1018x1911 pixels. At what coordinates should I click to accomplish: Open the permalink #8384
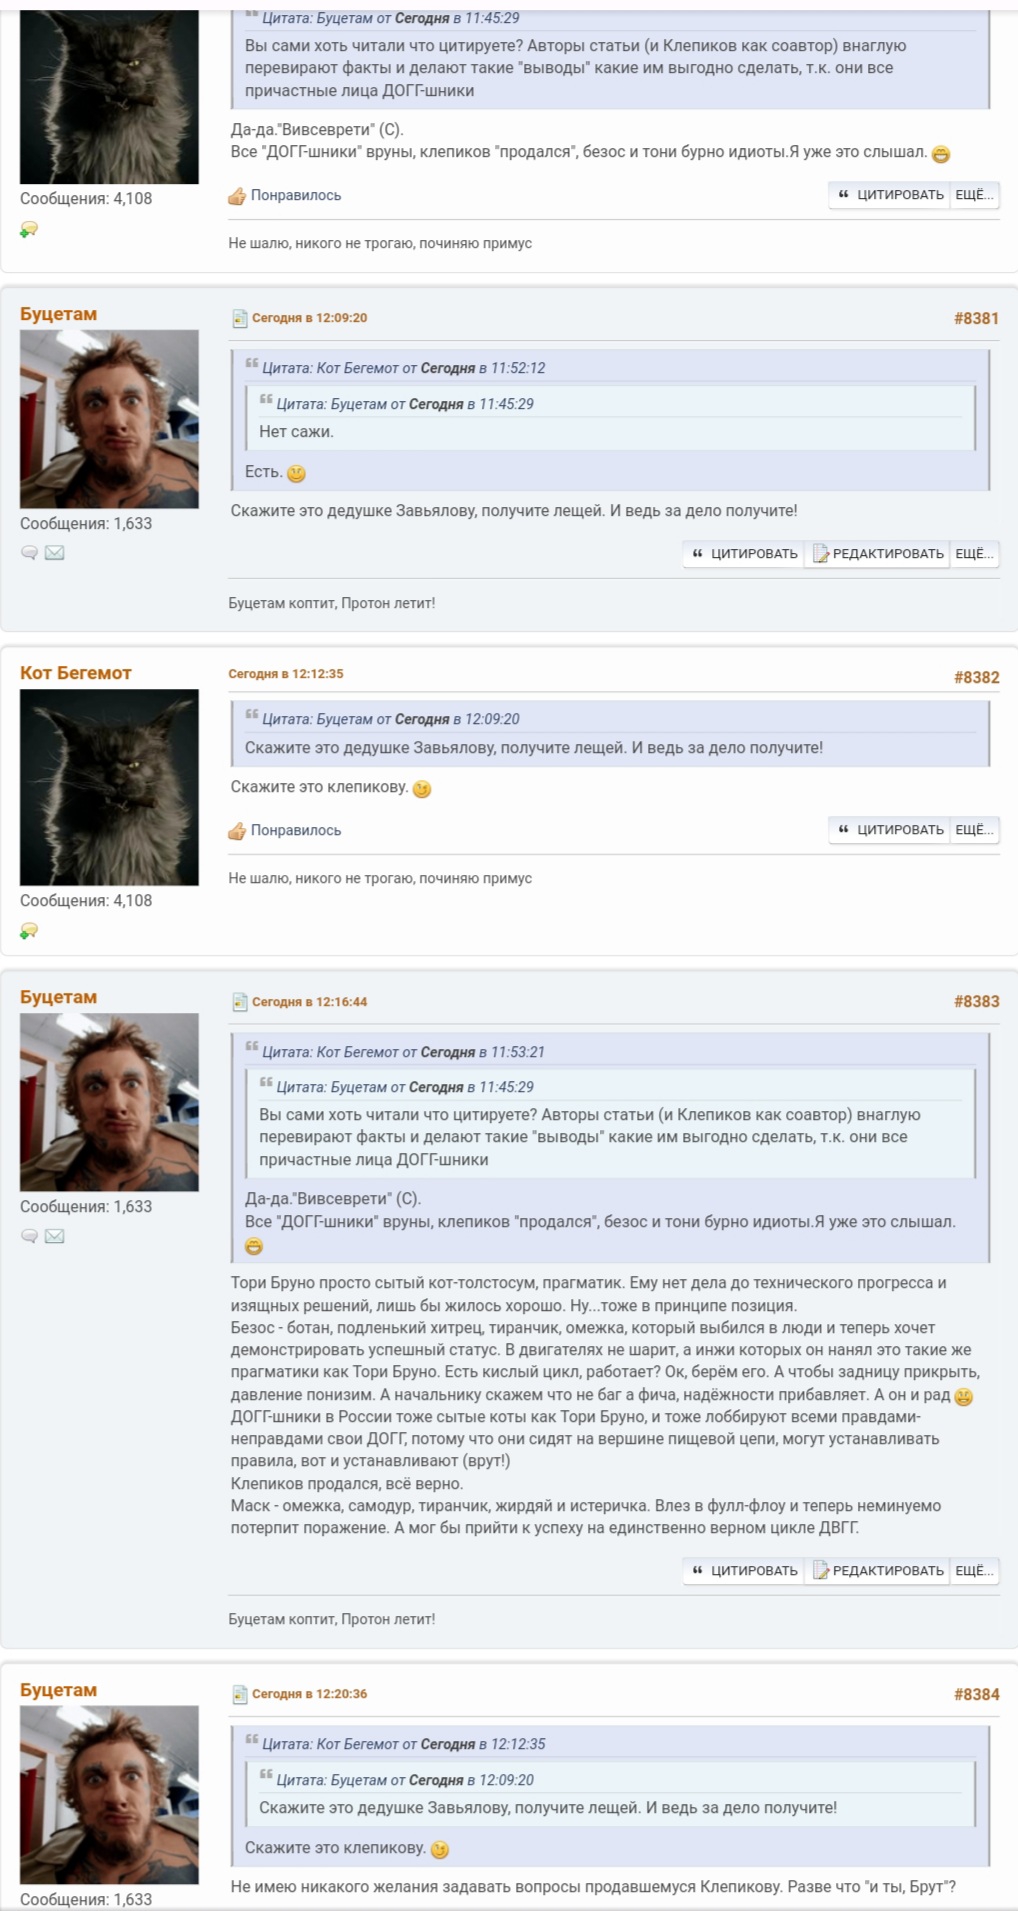coord(976,1694)
